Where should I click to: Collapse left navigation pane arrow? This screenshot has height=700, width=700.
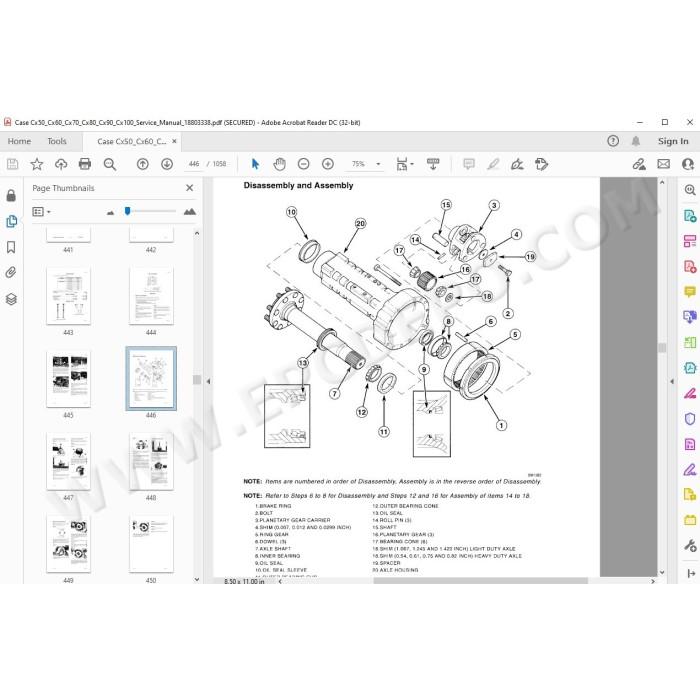click(208, 381)
